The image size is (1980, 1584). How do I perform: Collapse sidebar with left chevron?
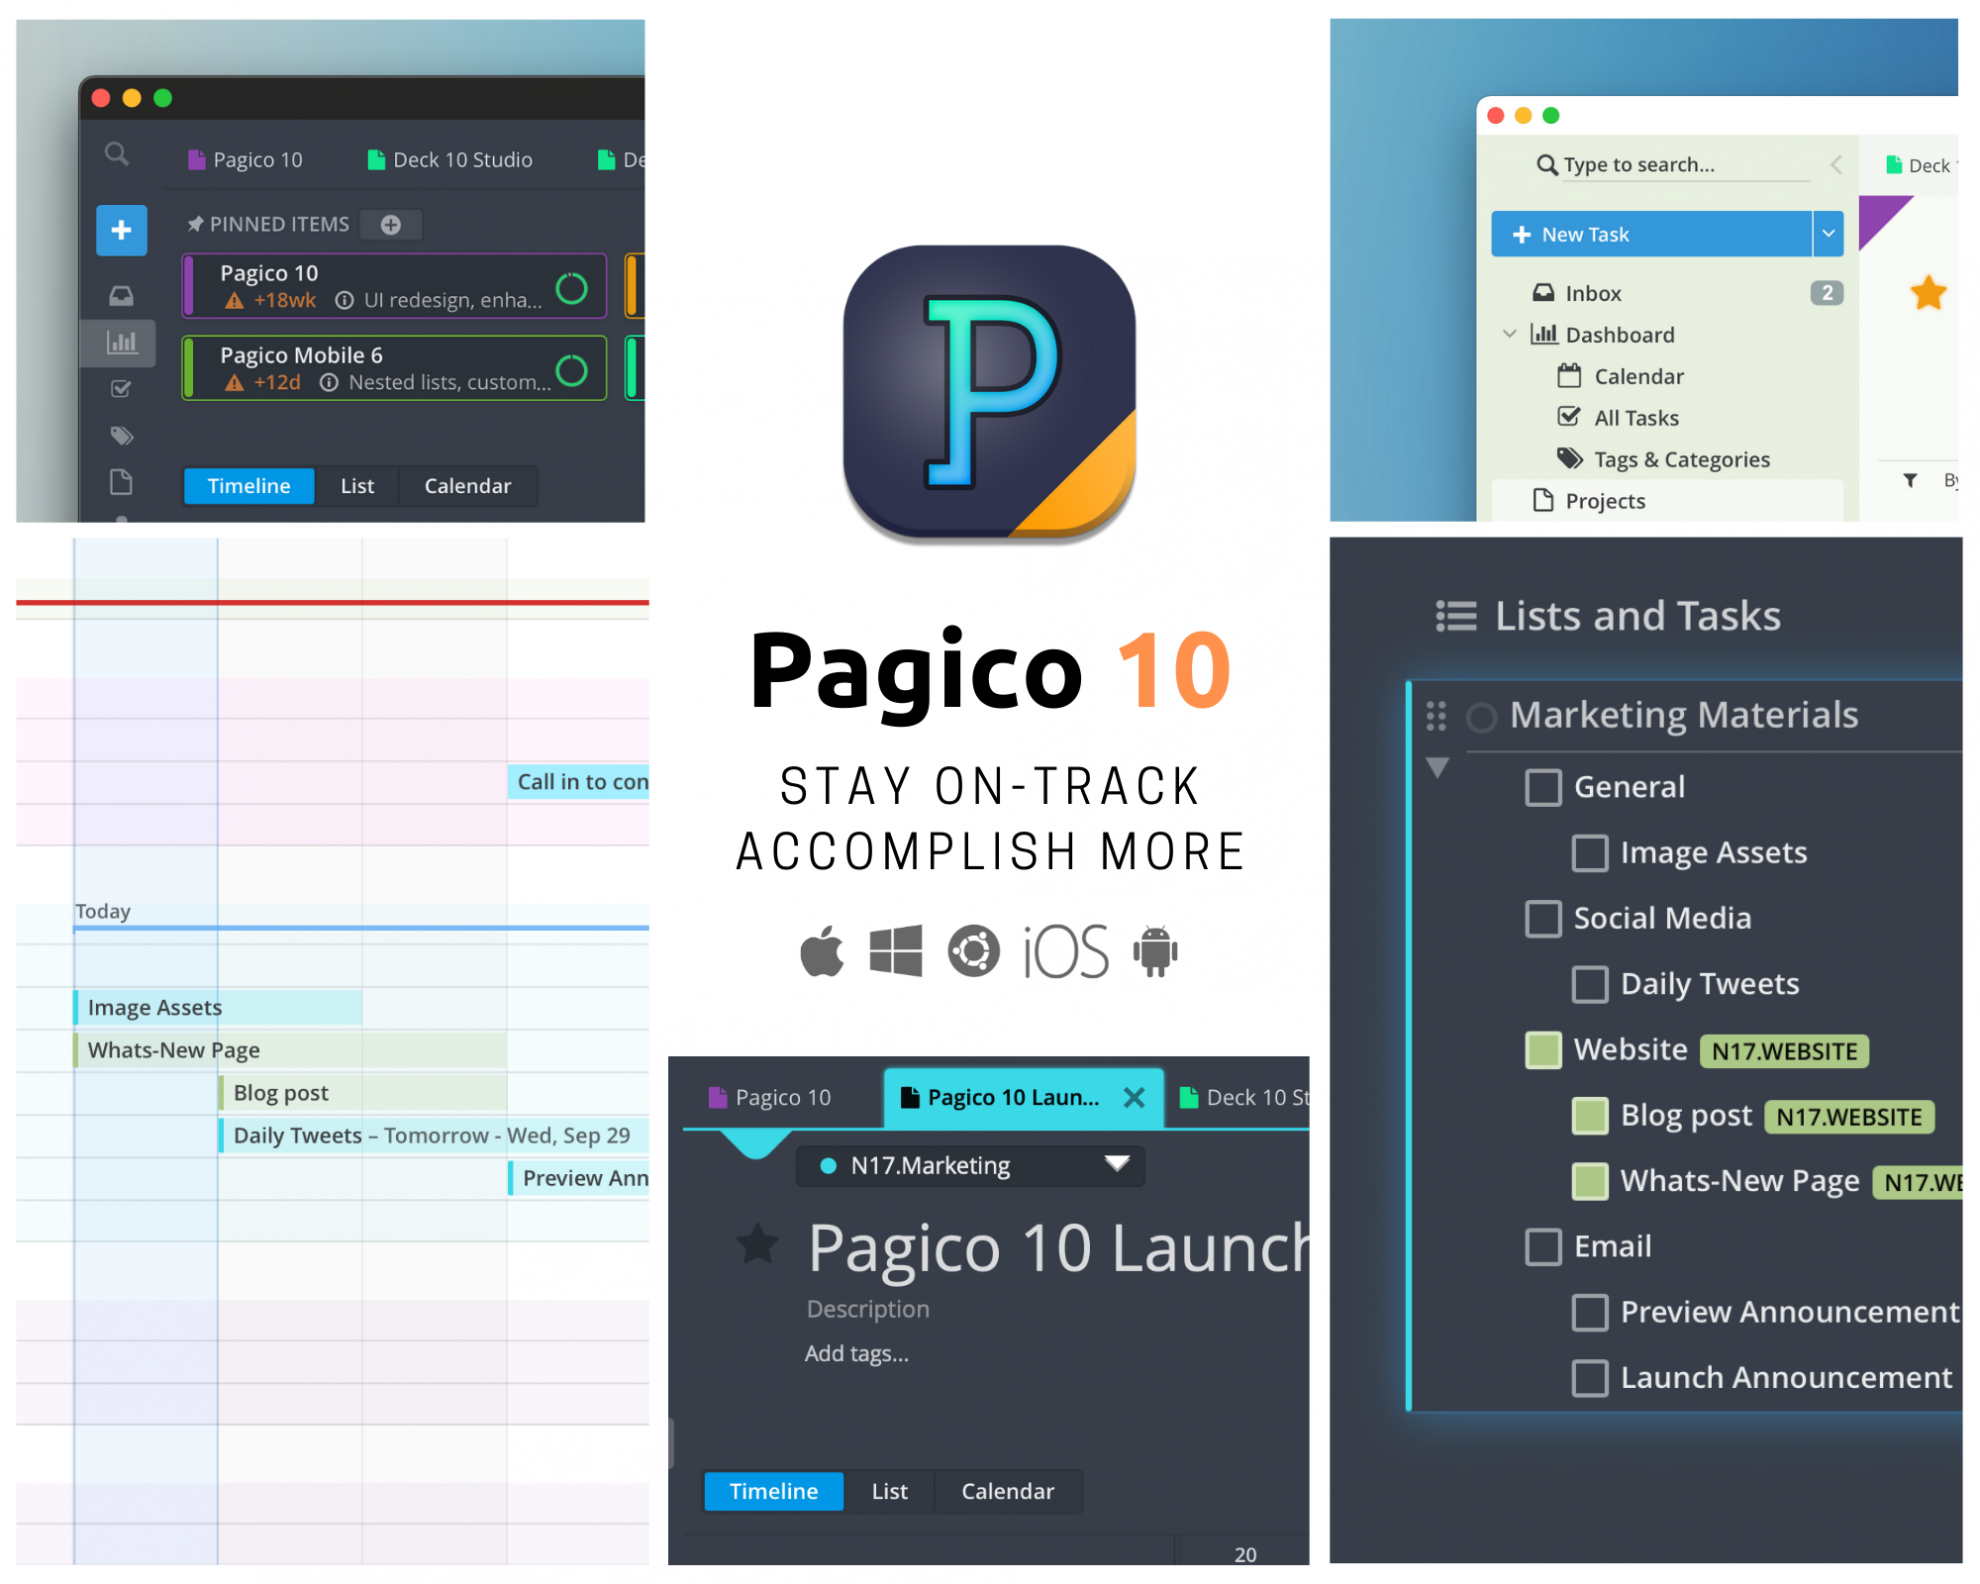pos(1836,165)
